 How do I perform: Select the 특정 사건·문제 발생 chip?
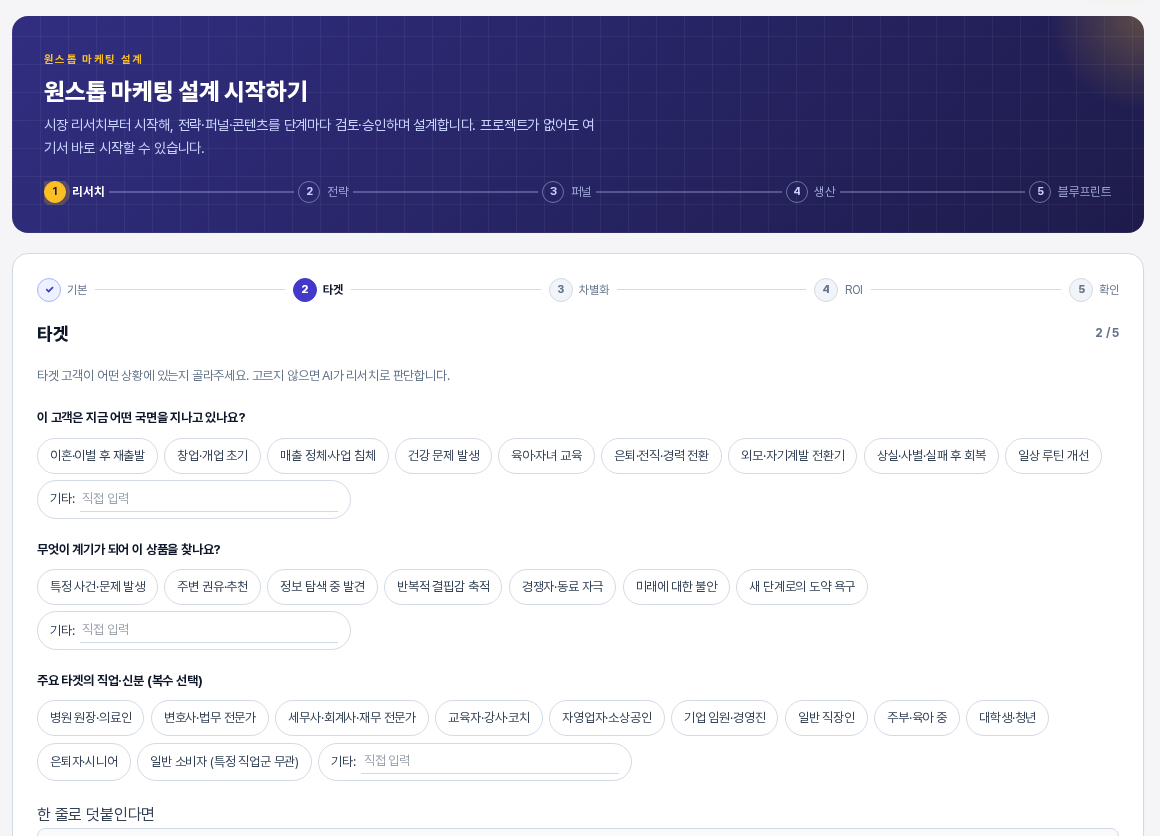(98, 587)
